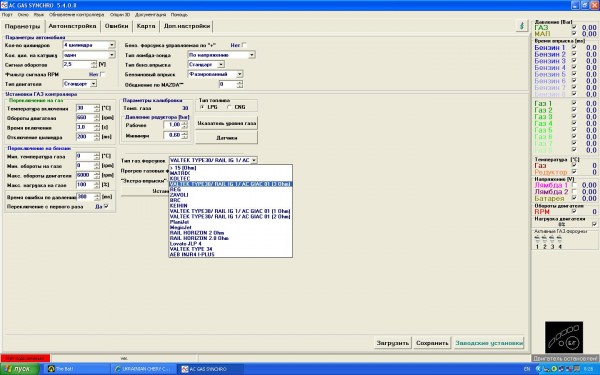Choose MATRIX in the injector list
600x375 pixels.
point(230,173)
